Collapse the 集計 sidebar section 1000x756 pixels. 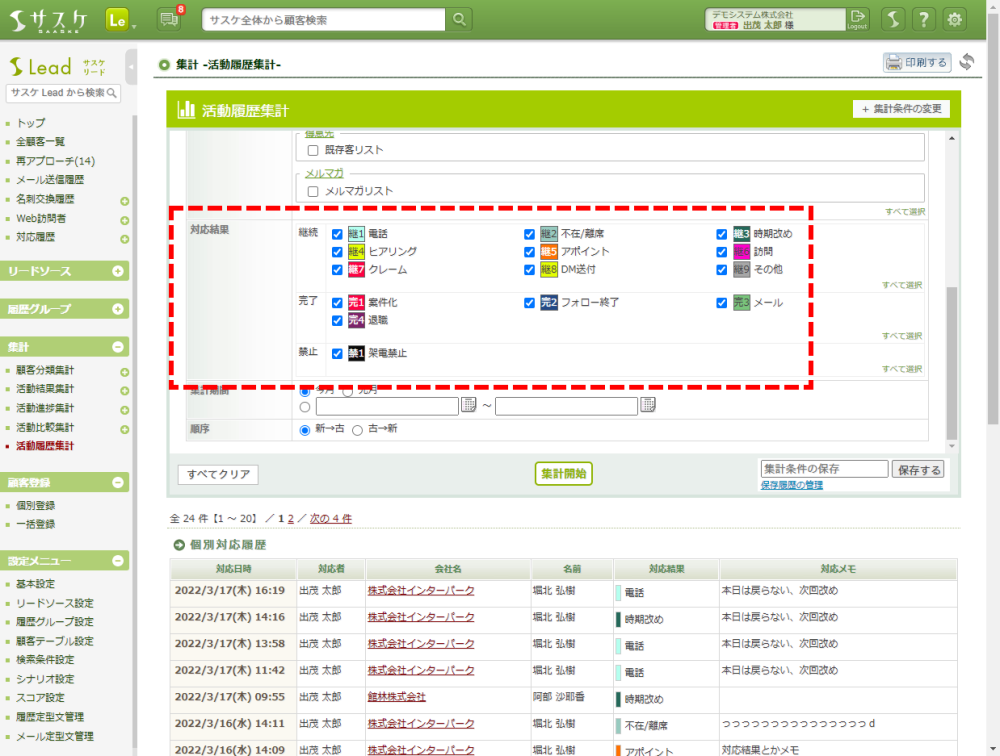(x=118, y=347)
